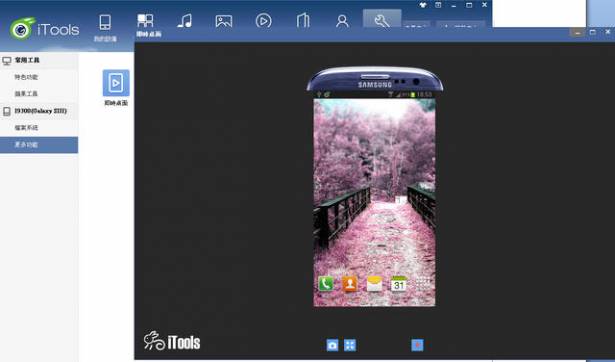The image size is (615, 362).
Task: Open the device tab with phone icon
Action: tap(105, 27)
